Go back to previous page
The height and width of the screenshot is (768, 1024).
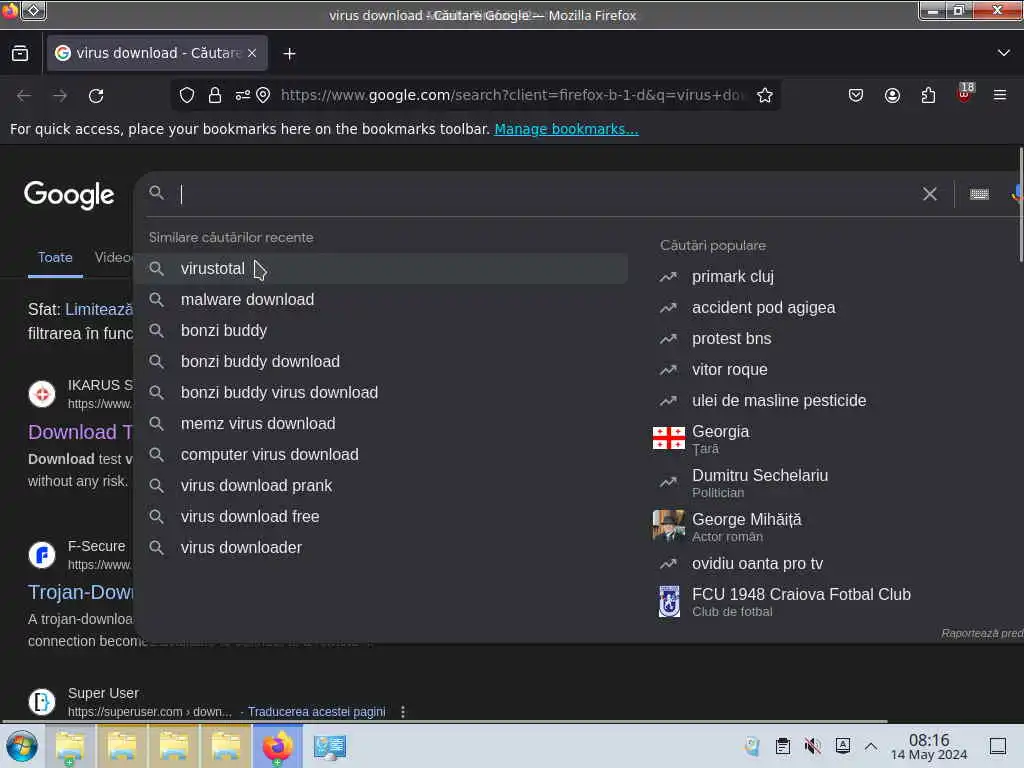(x=24, y=96)
